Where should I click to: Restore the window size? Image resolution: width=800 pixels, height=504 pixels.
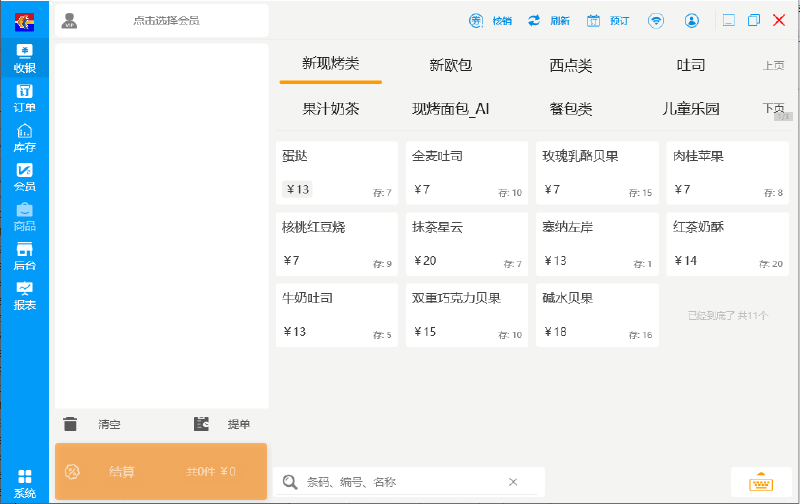tap(754, 20)
